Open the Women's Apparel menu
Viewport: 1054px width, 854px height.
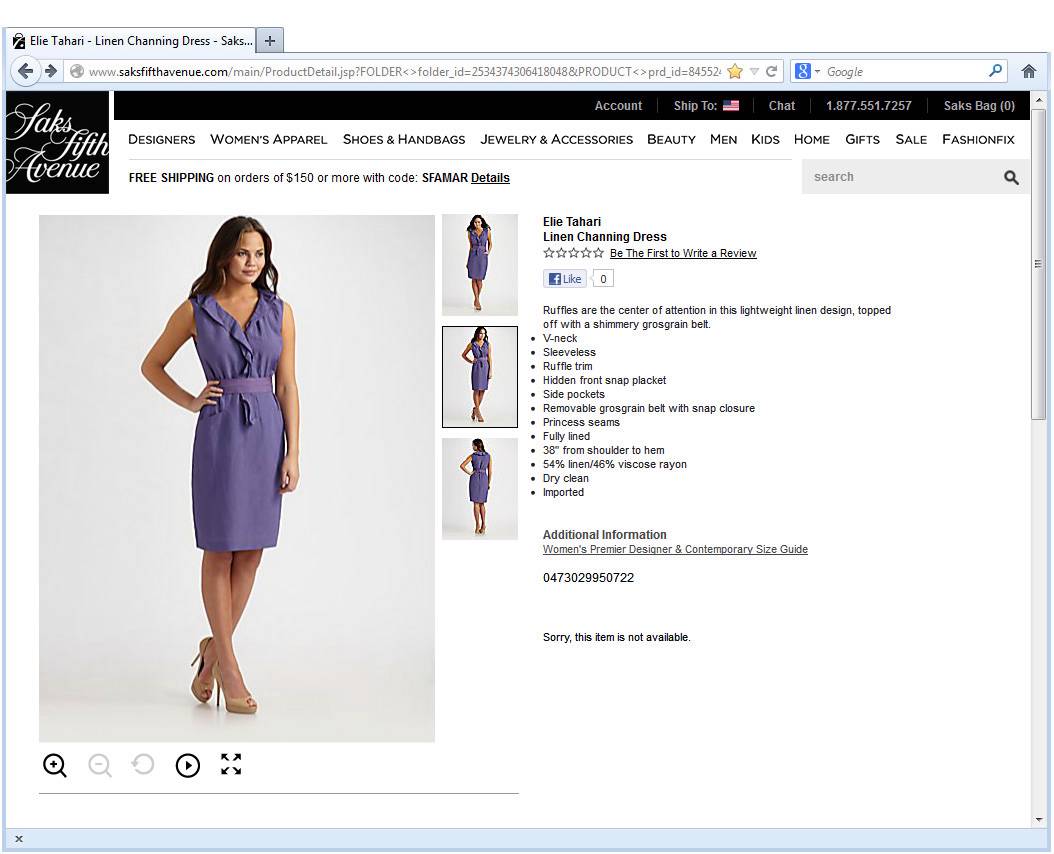coord(268,139)
